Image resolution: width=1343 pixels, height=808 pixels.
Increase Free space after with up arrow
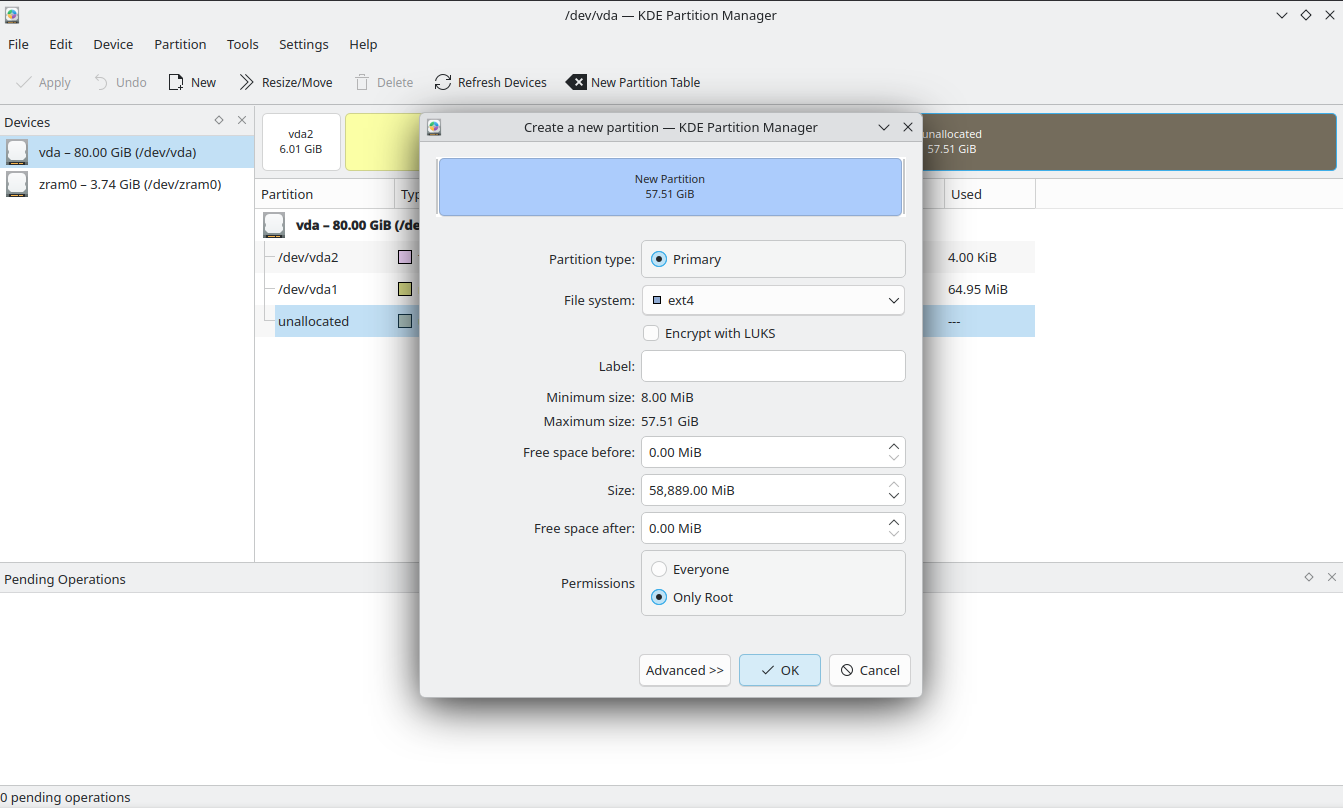tap(894, 522)
